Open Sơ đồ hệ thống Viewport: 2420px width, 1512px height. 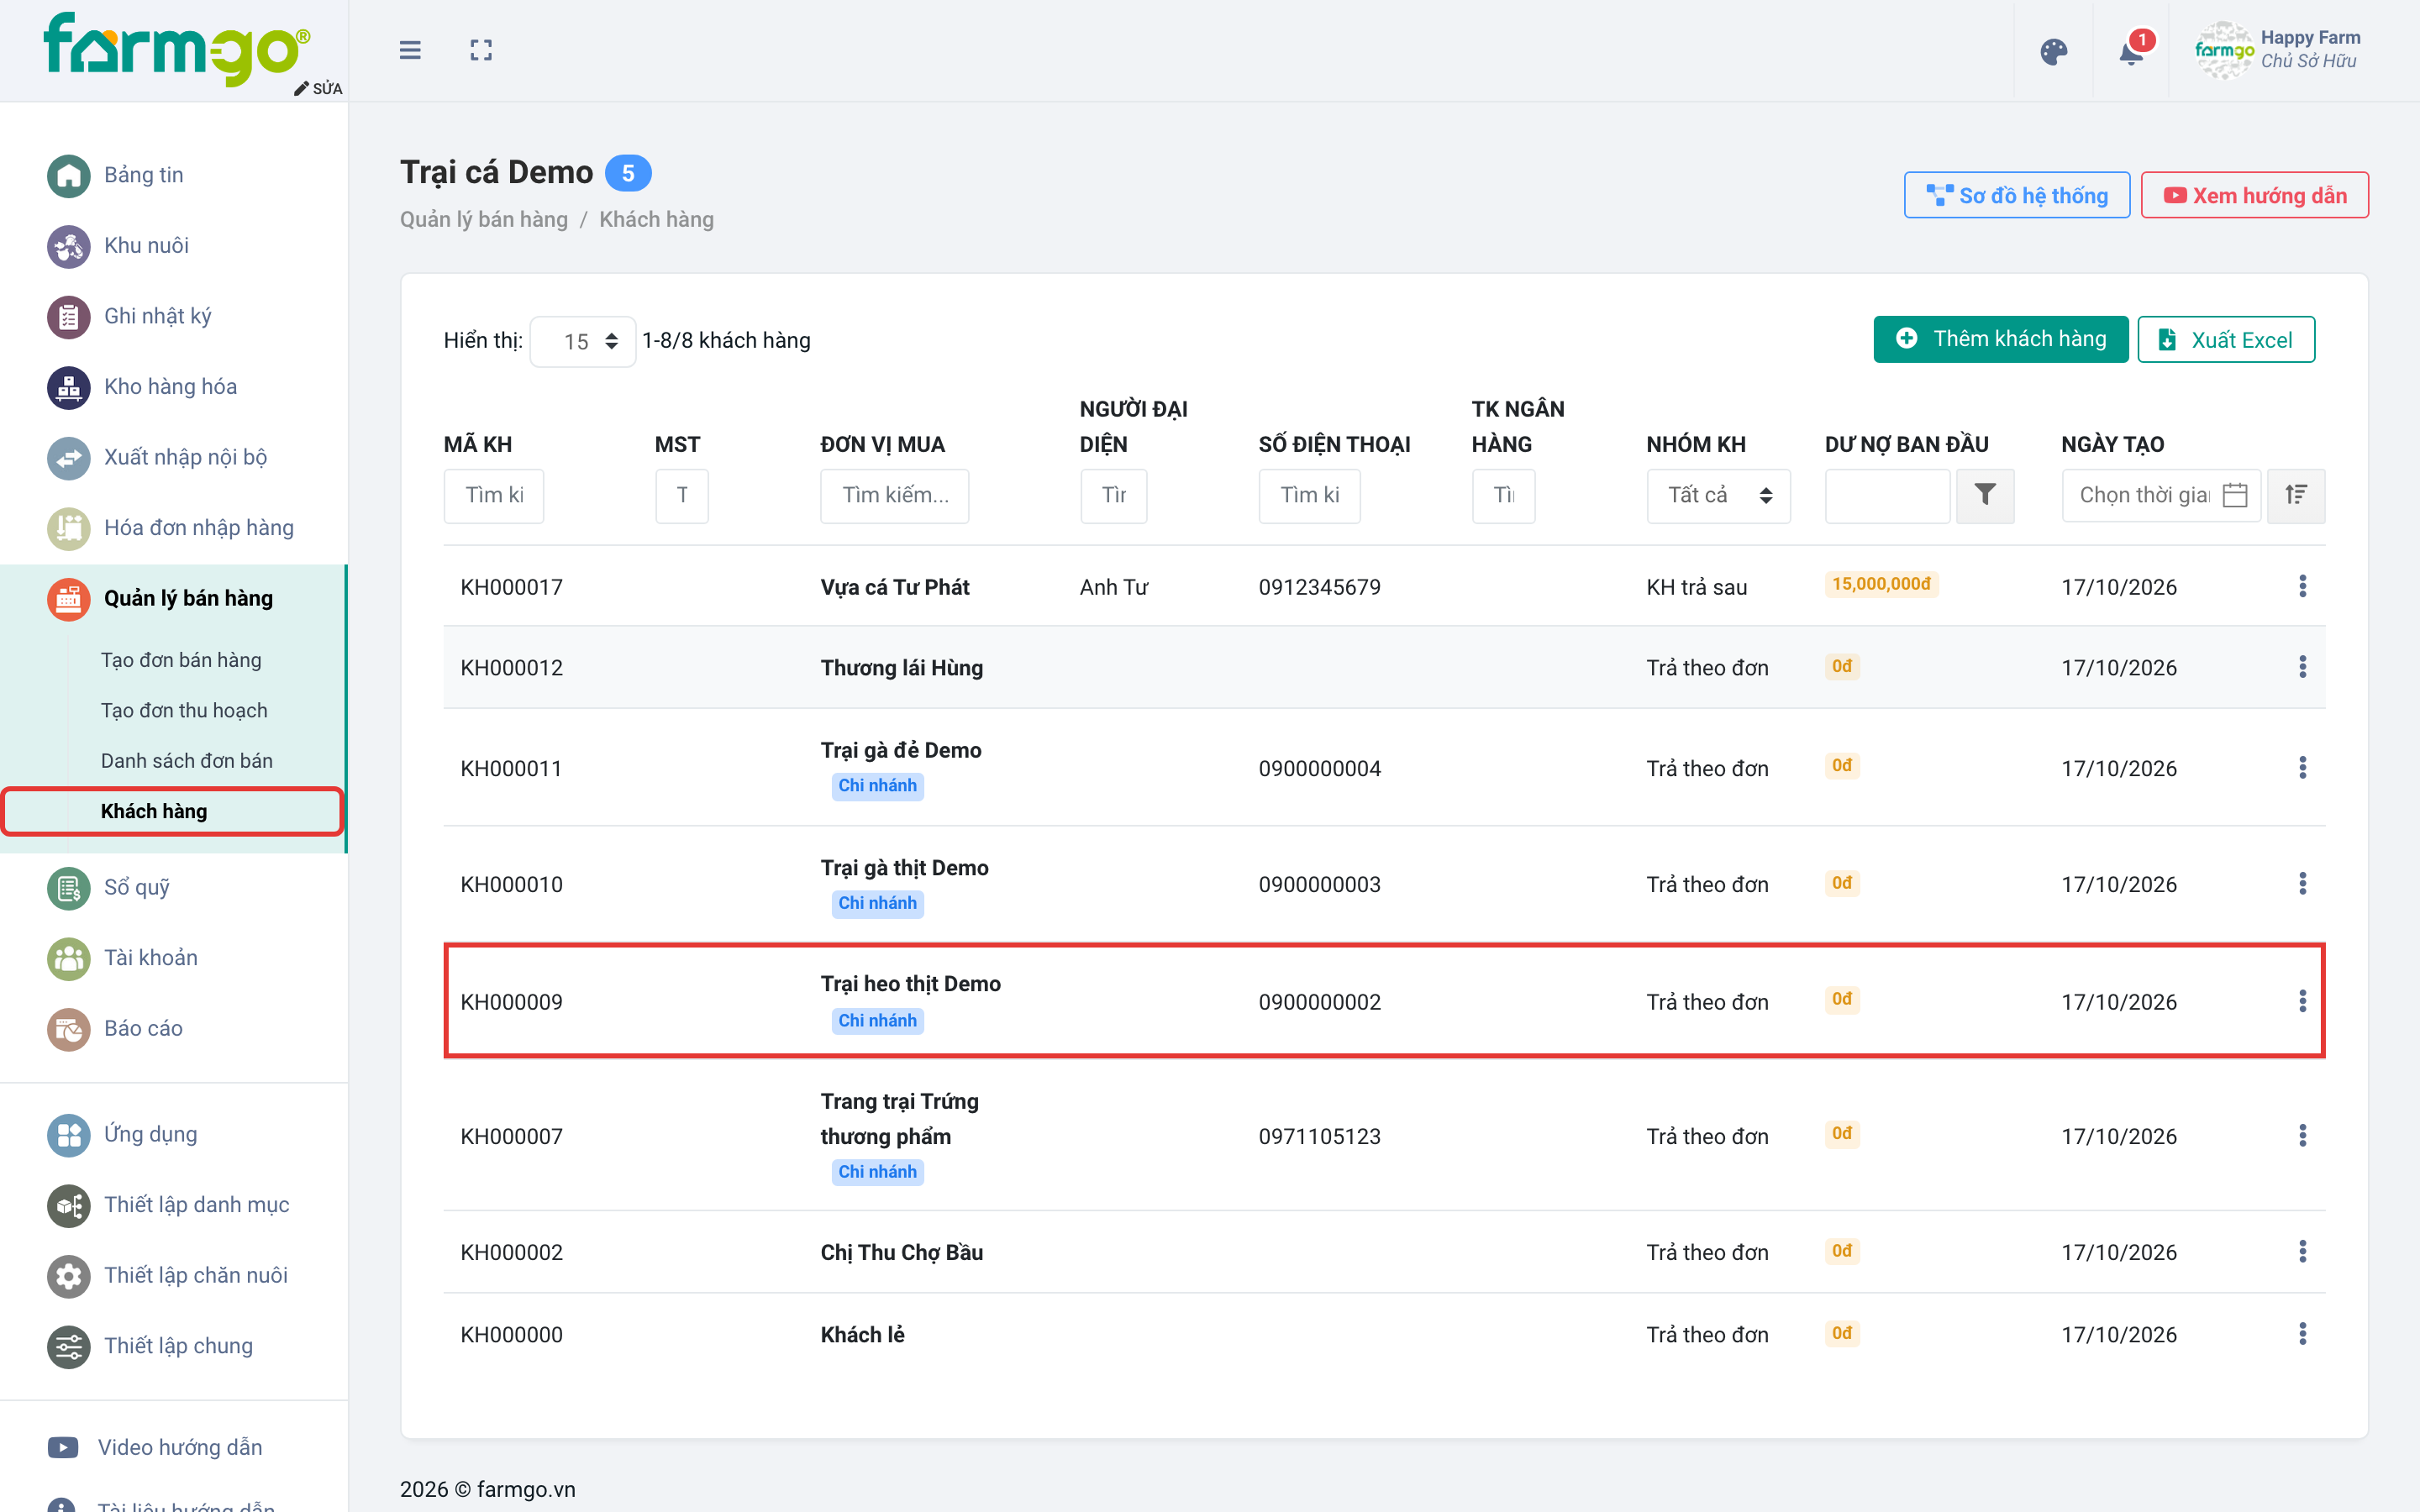(x=2017, y=195)
